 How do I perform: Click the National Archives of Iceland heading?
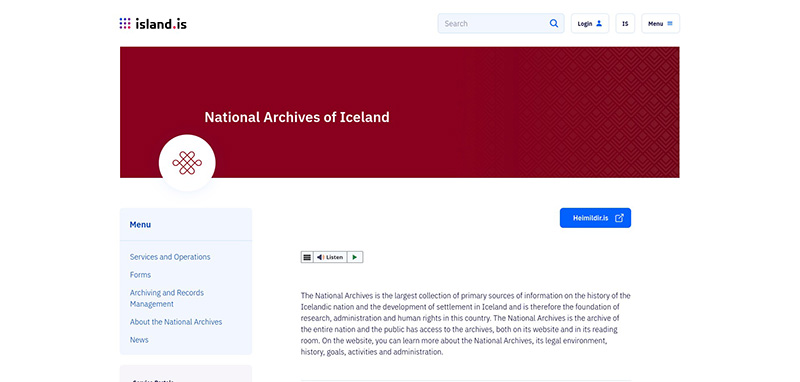pyautogui.click(x=297, y=117)
